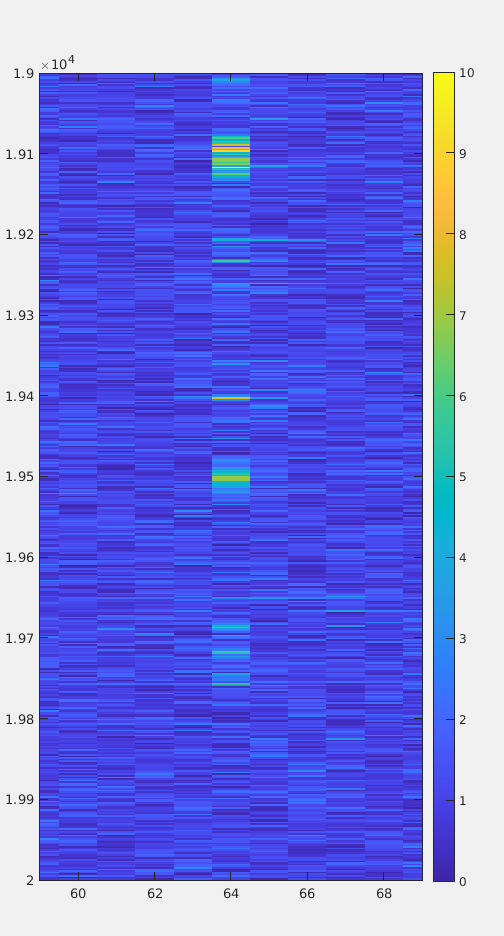Viewport: 504px width, 936px height.
Task: Click the colorbar tick label 8
Action: point(463,235)
